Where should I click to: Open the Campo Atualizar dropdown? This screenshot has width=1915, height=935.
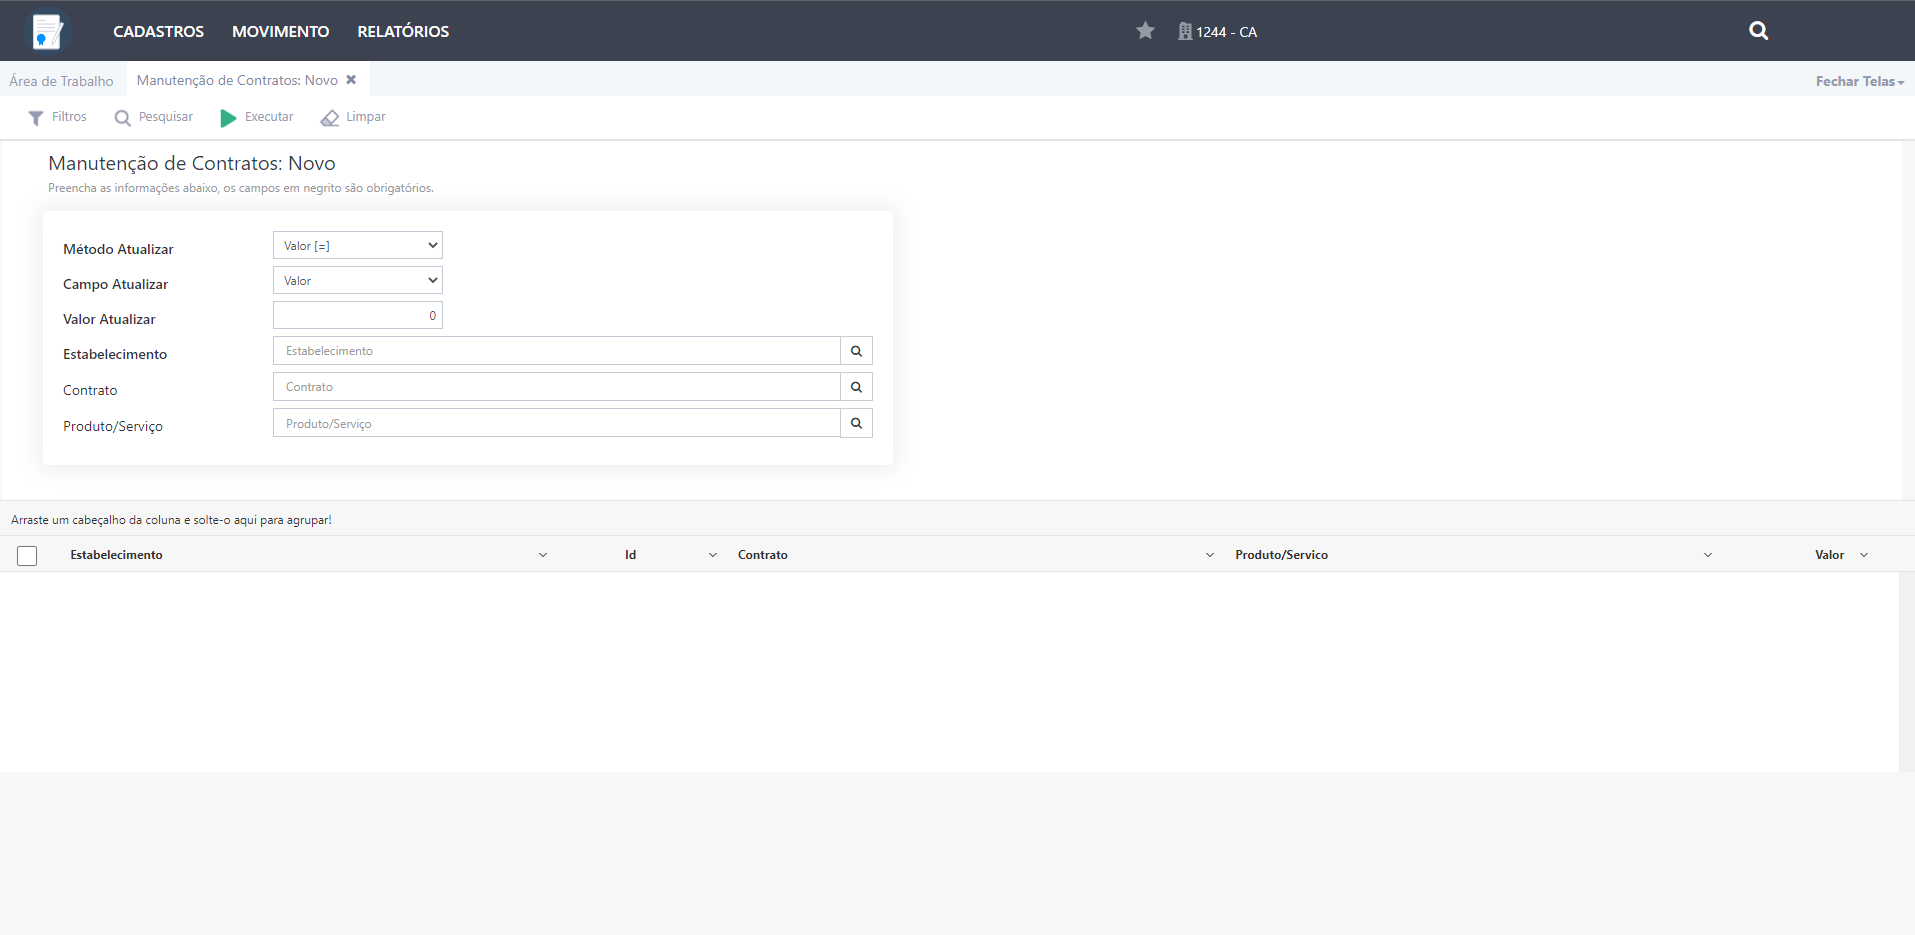tap(358, 280)
